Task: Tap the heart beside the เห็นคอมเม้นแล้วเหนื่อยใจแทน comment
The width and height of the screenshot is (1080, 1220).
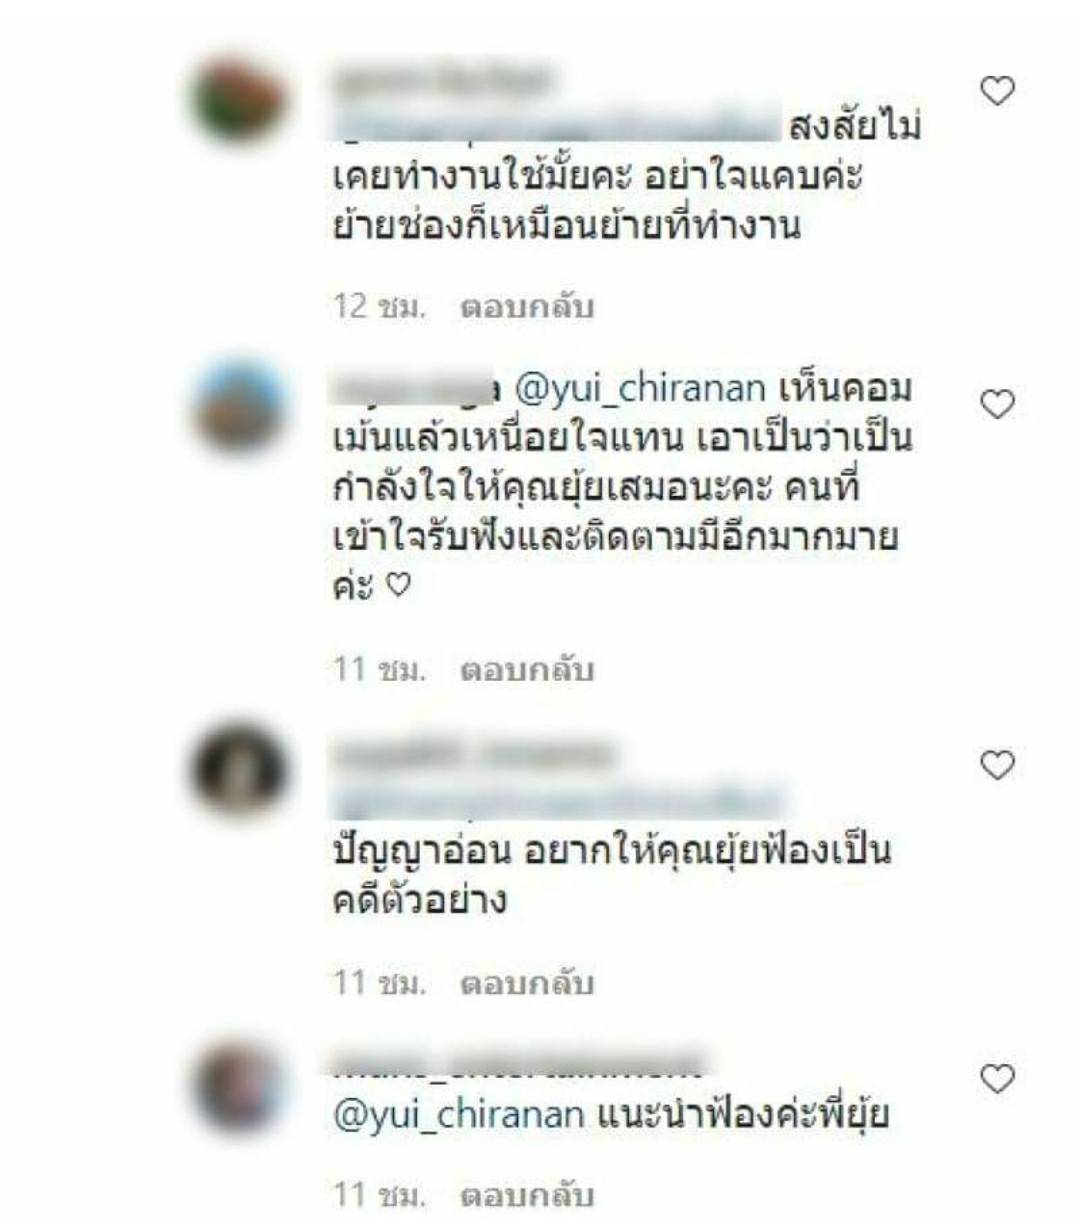Action: [x=996, y=404]
